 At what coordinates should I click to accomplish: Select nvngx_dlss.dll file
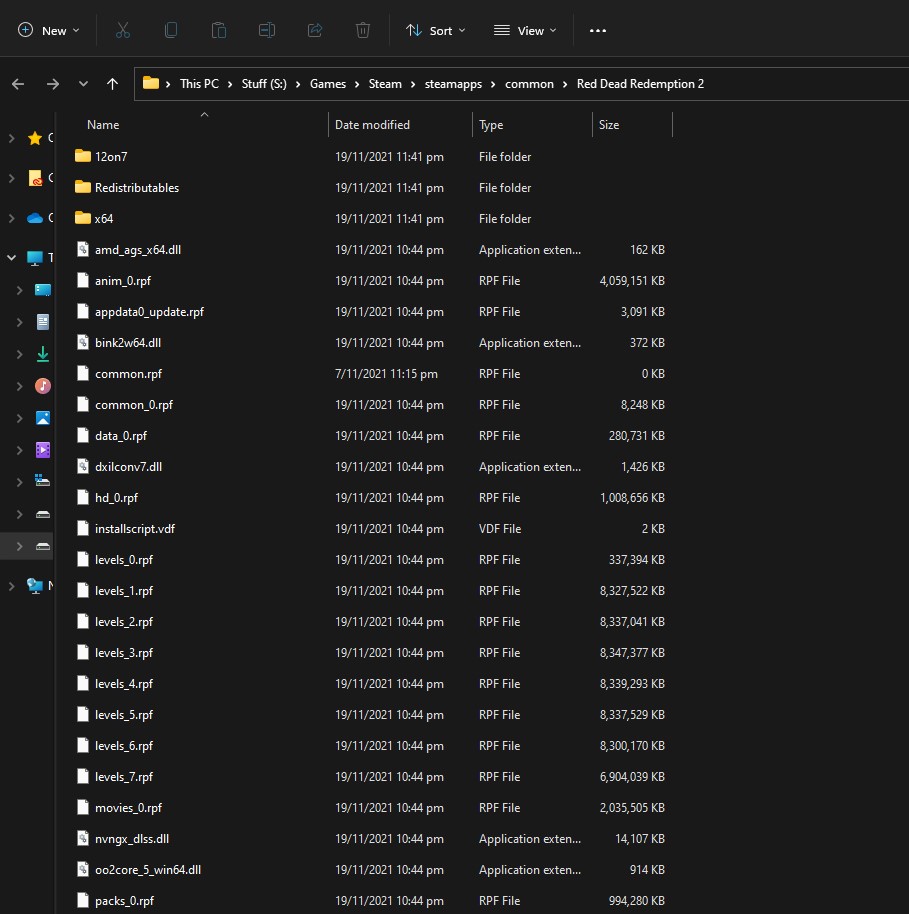(x=371, y=839)
